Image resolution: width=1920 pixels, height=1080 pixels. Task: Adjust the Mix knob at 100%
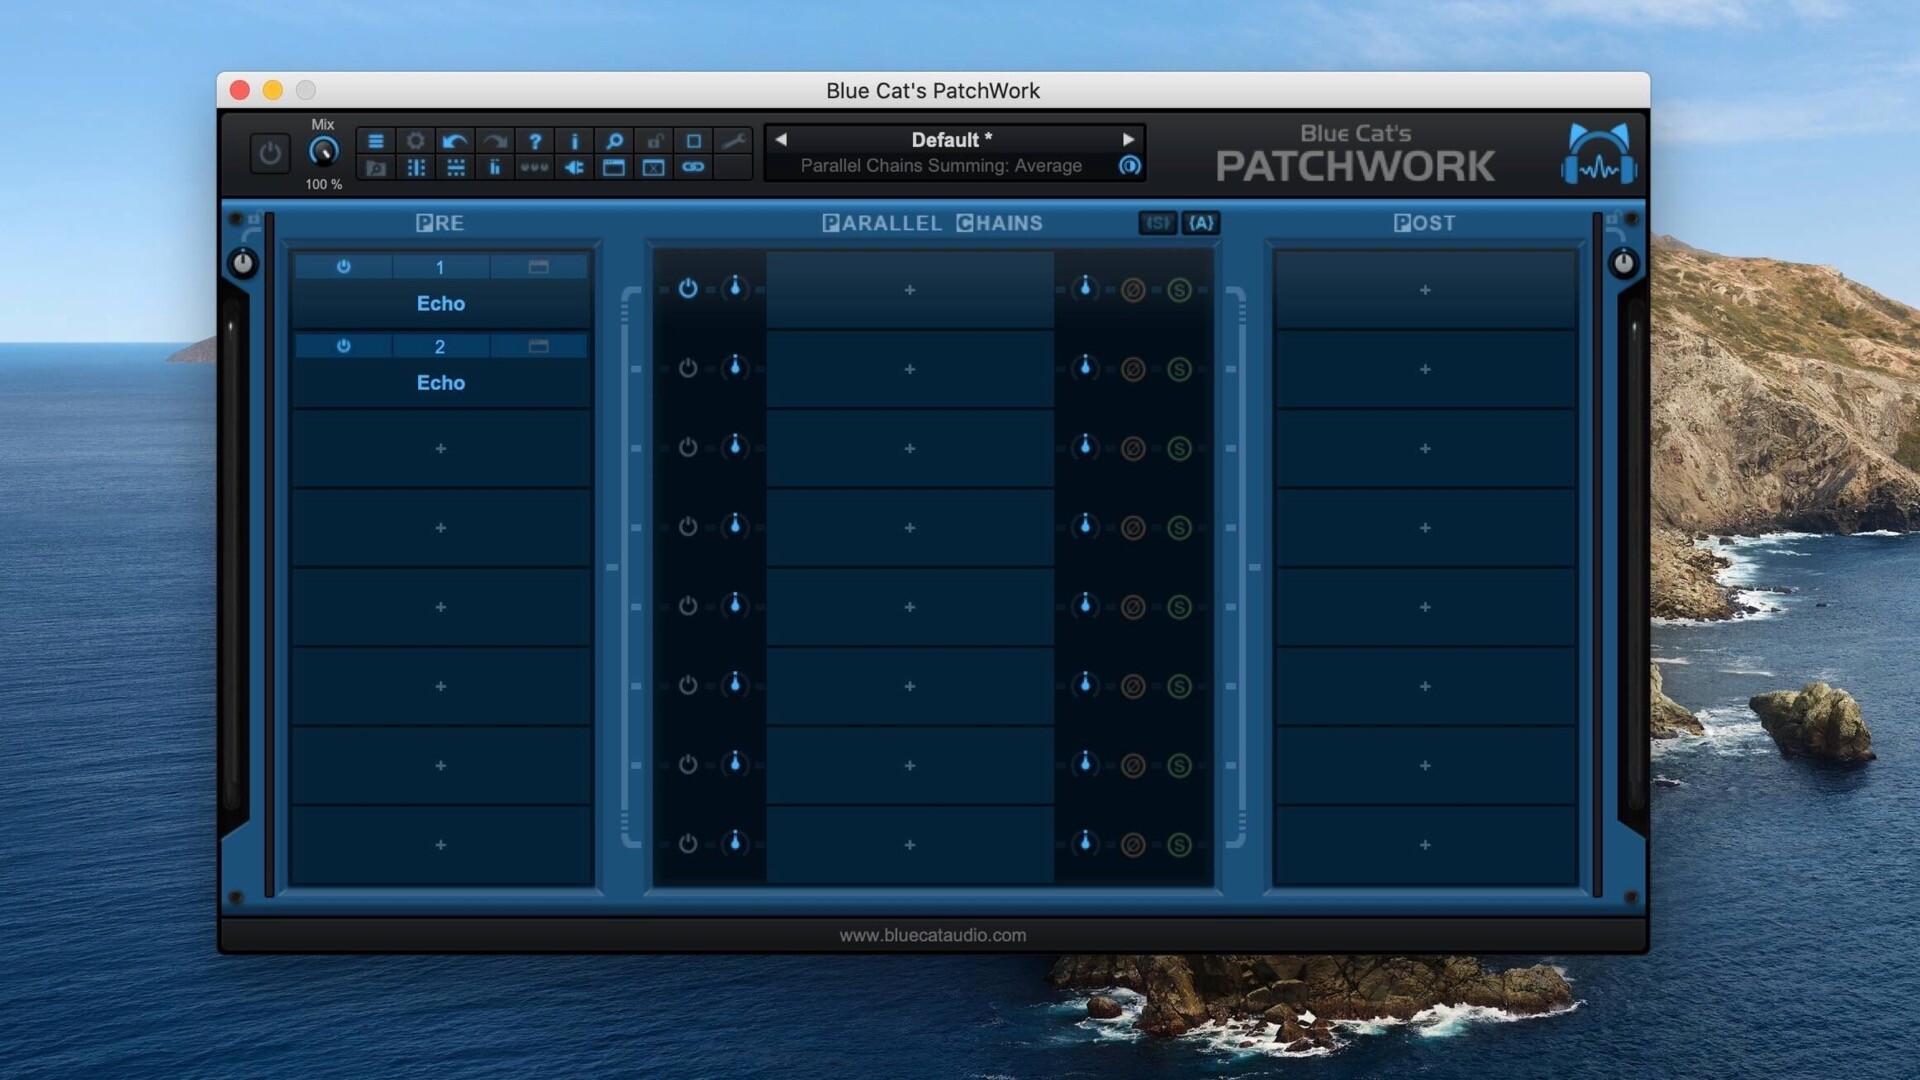pyautogui.click(x=323, y=152)
